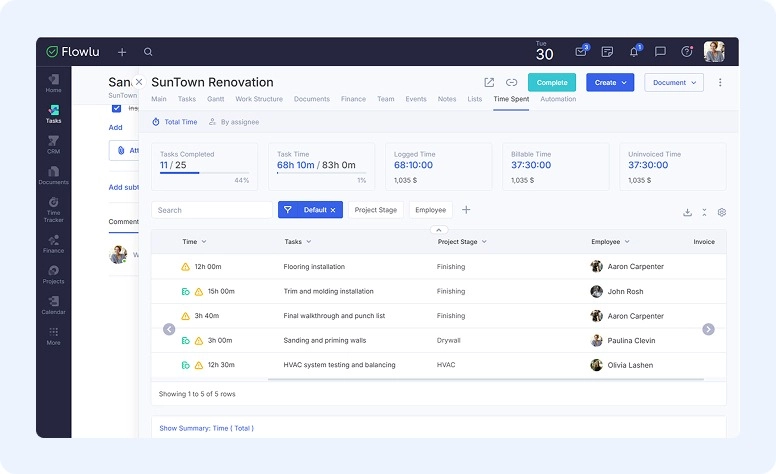Switch to the Work Structure tab
This screenshot has width=776, height=474.
[x=259, y=99]
